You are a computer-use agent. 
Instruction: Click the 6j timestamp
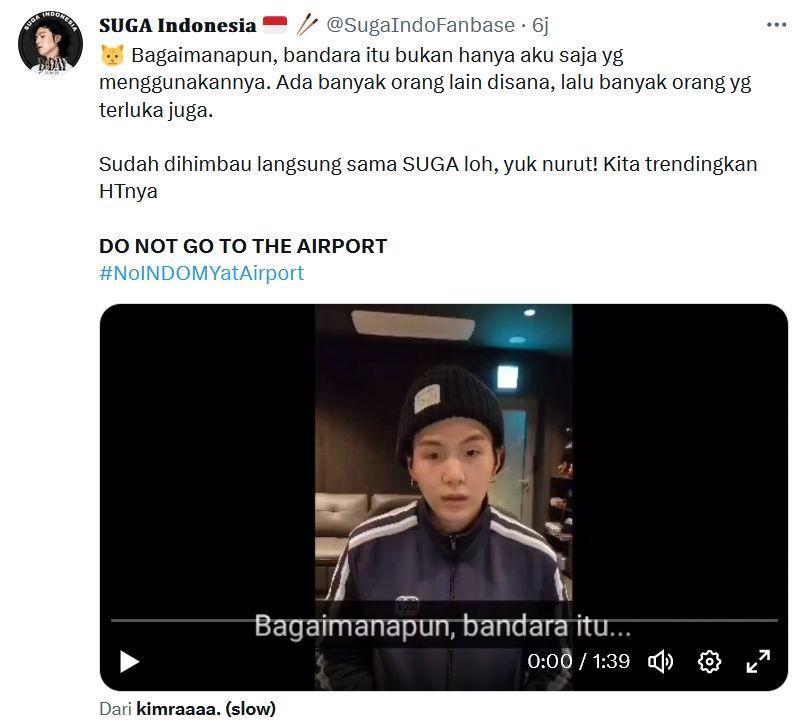(540, 25)
